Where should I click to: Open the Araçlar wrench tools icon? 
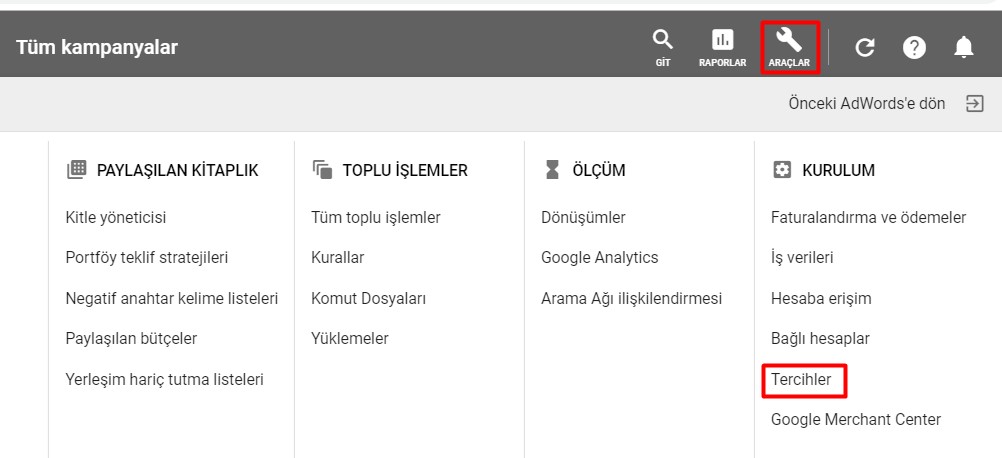789,45
